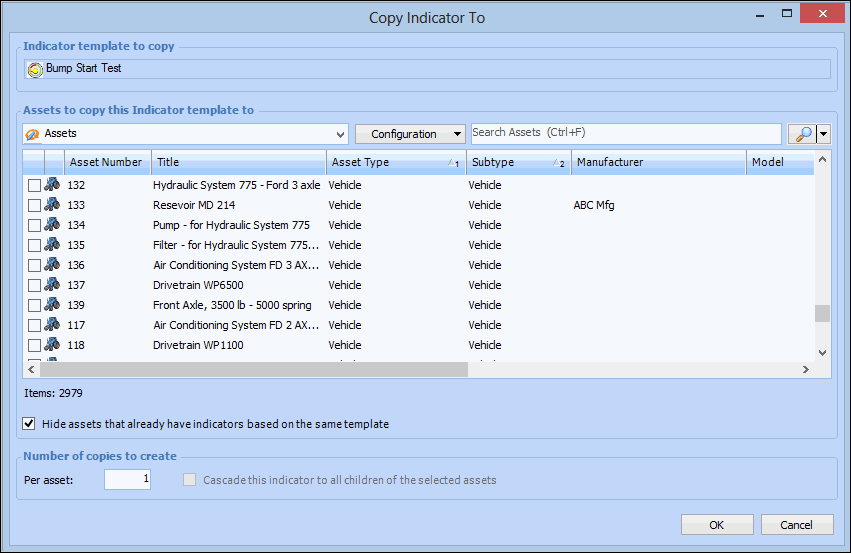The width and height of the screenshot is (851, 553).
Task: Click the vehicle icon for asset 139
Action: tap(52, 305)
